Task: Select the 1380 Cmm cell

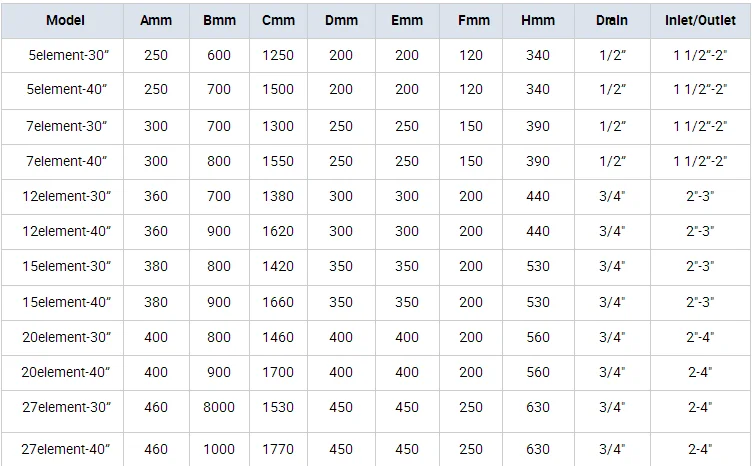Action: pyautogui.click(x=278, y=196)
